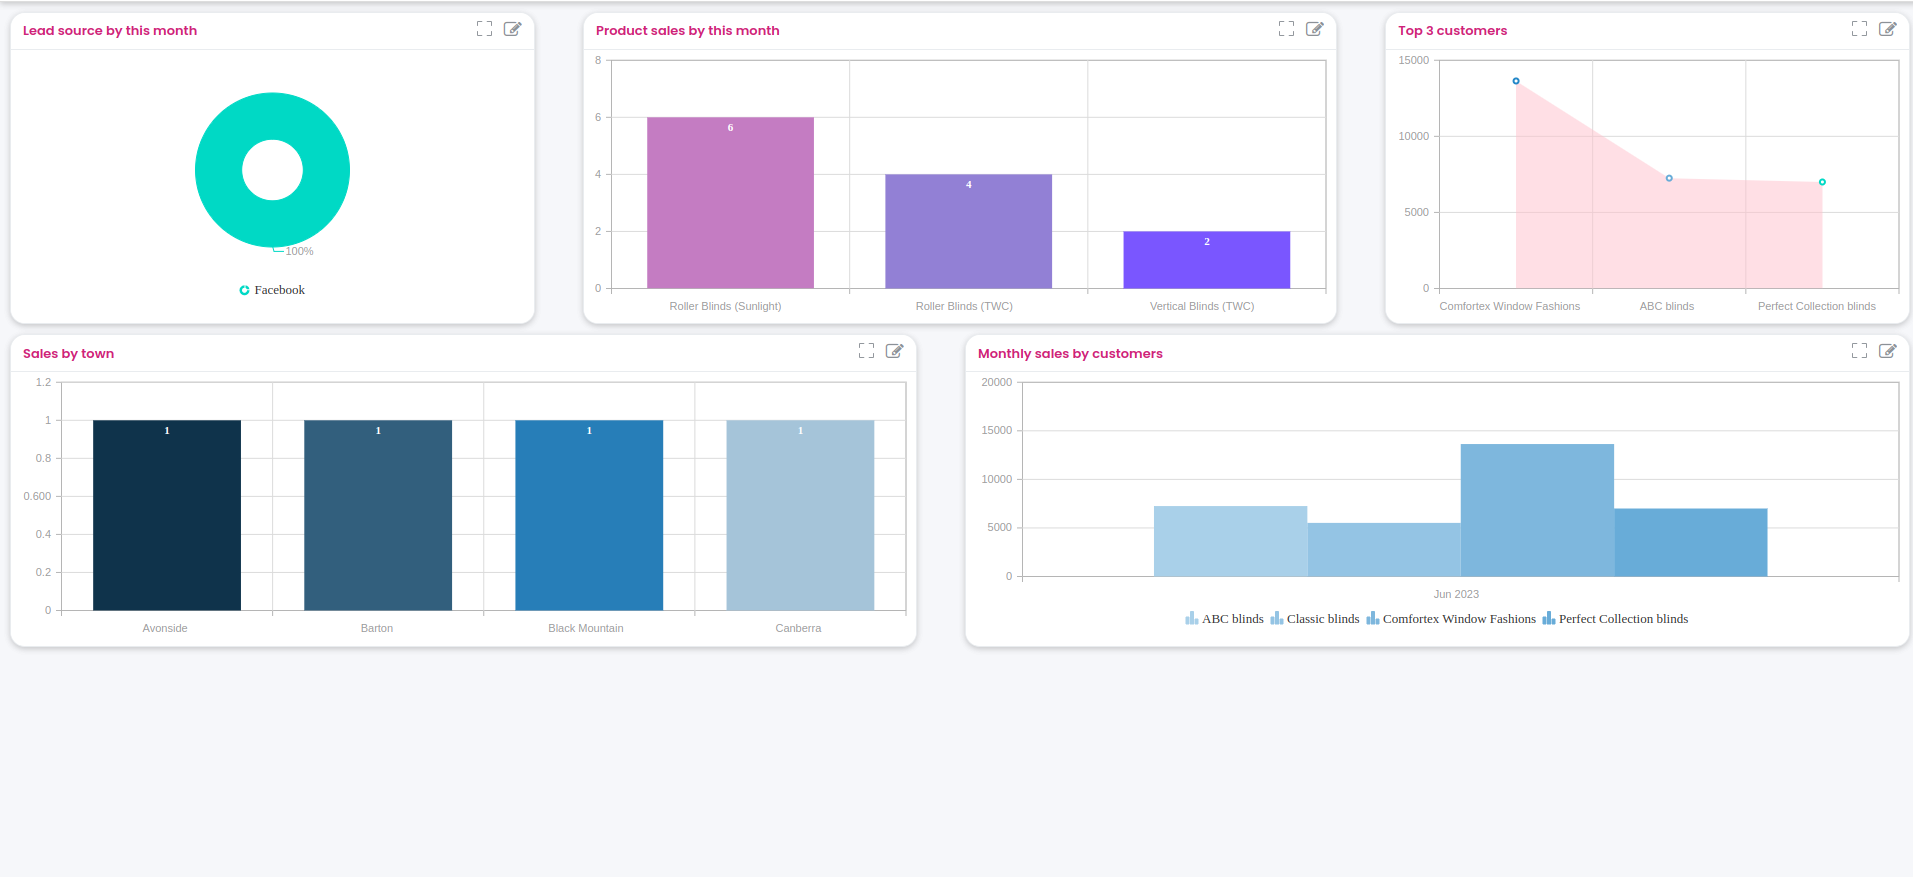Expand the Lead source chart to fullscreen
Image resolution: width=1913 pixels, height=877 pixels.
click(x=484, y=29)
